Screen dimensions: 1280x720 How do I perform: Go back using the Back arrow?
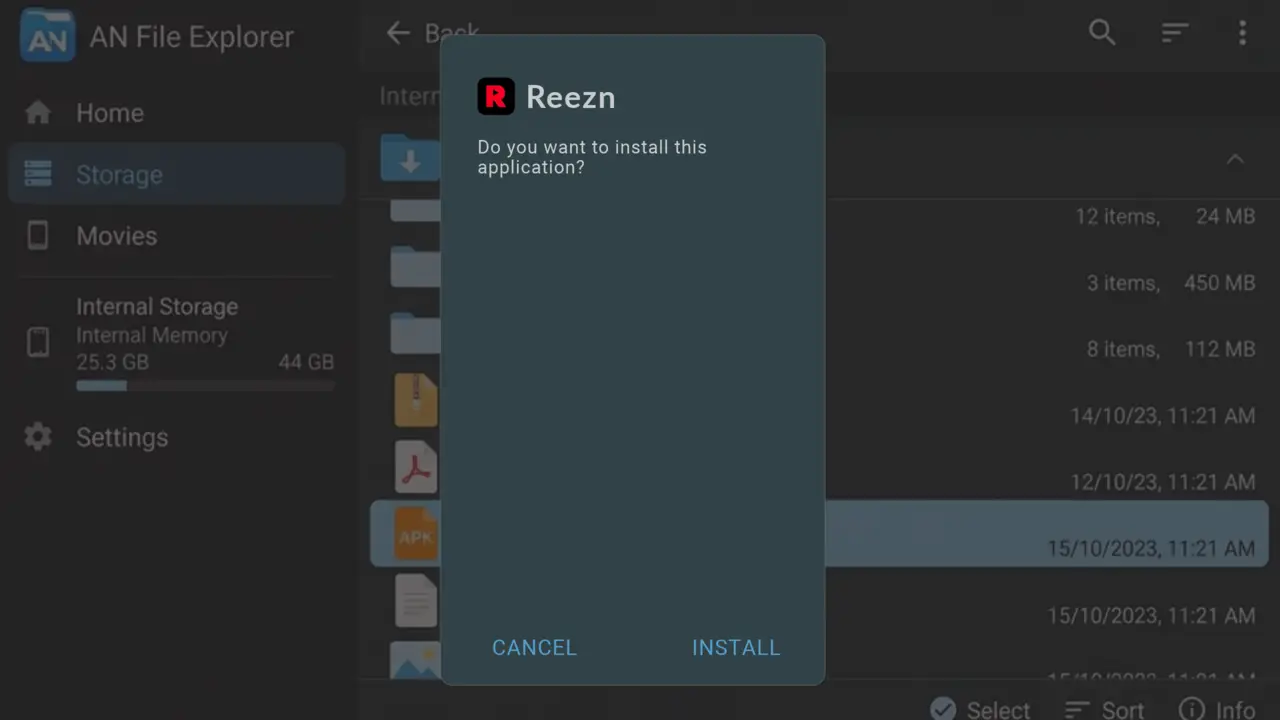coord(398,33)
